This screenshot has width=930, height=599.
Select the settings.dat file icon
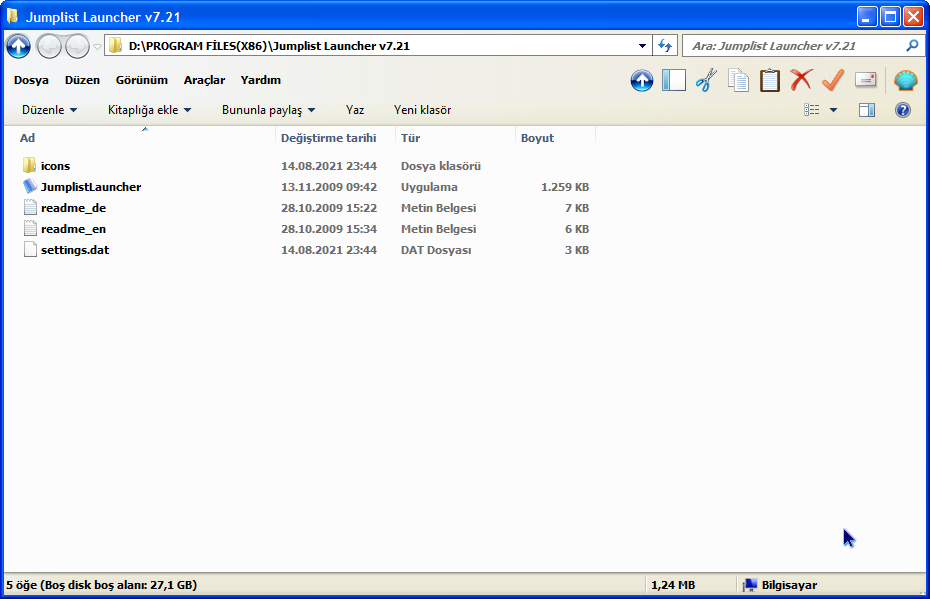pos(30,250)
